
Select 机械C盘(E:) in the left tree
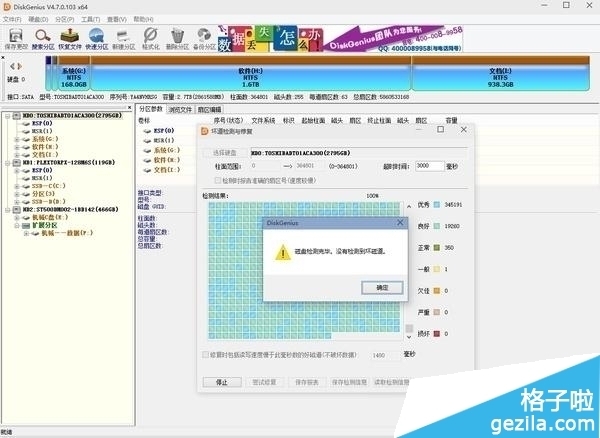coord(50,217)
